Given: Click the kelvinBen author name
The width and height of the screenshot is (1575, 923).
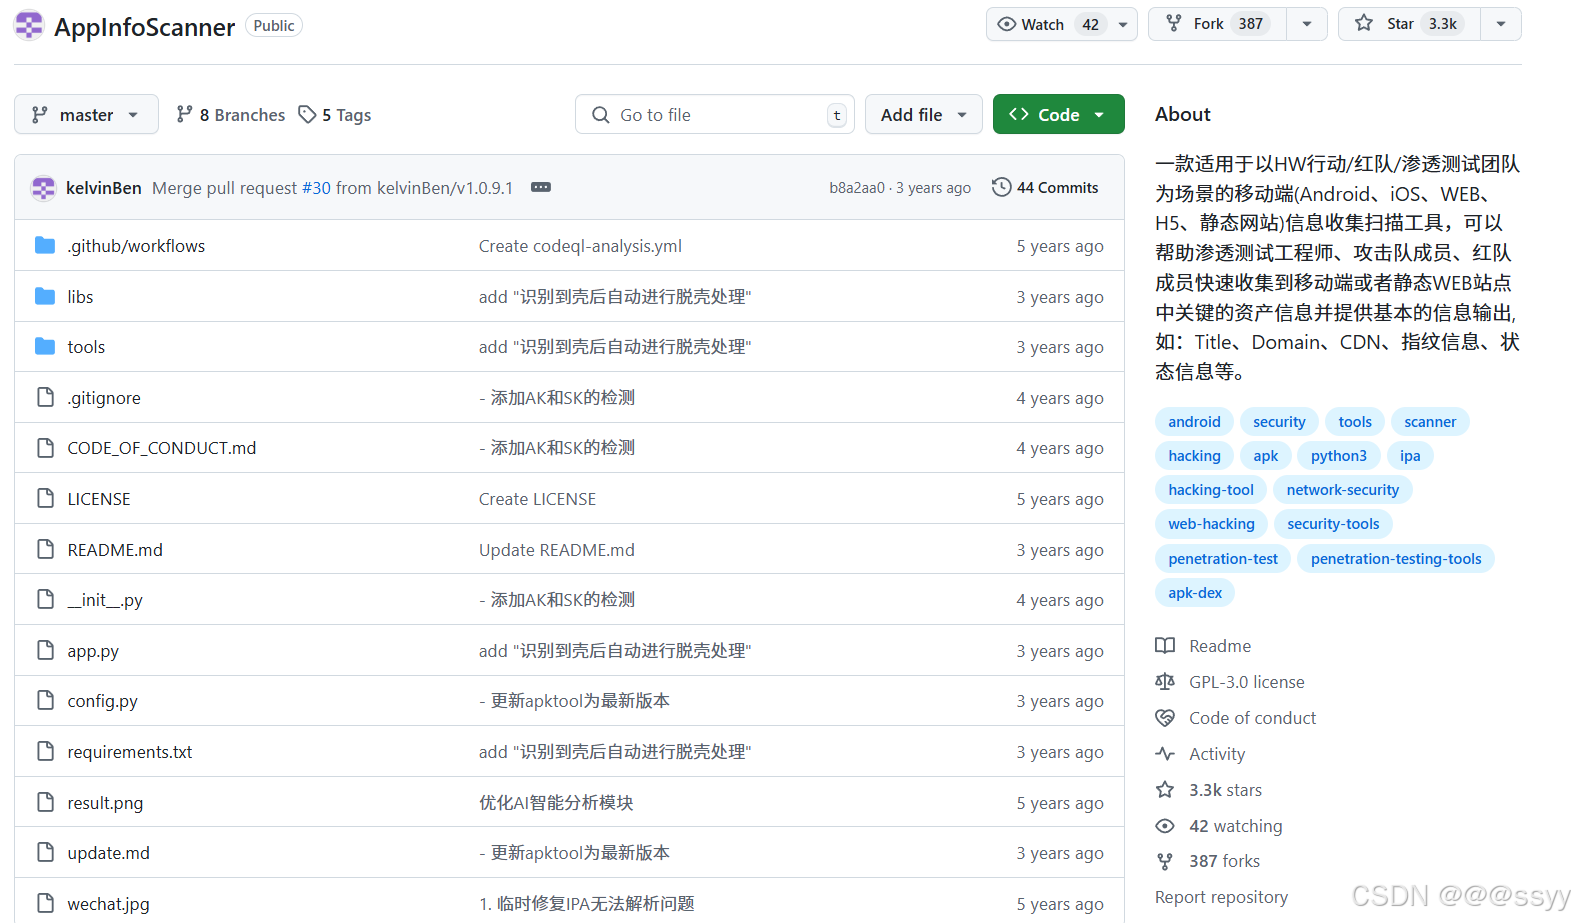Looking at the screenshot, I should 104,188.
